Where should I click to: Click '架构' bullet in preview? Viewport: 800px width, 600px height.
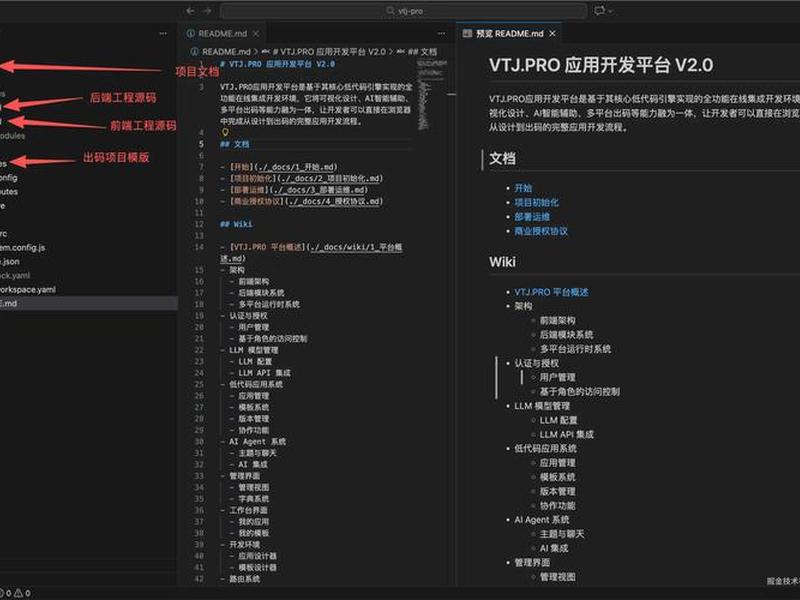coord(523,306)
